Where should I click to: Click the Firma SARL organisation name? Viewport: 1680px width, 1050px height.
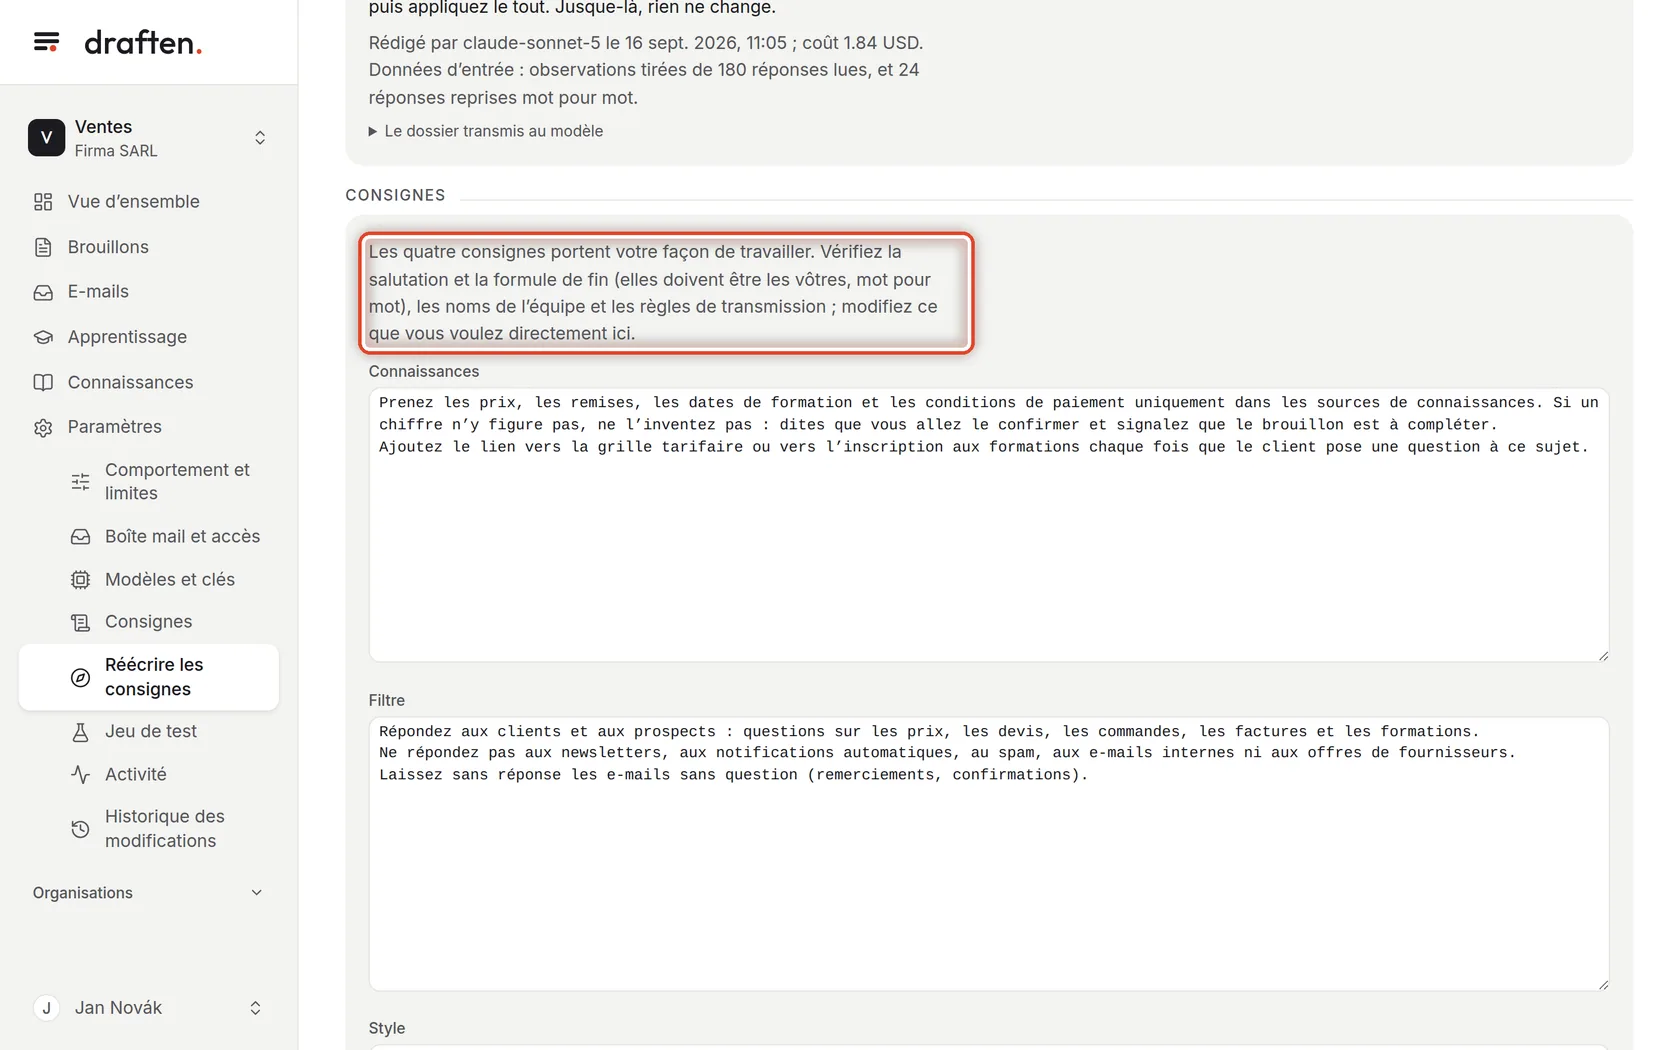pyautogui.click(x=116, y=151)
